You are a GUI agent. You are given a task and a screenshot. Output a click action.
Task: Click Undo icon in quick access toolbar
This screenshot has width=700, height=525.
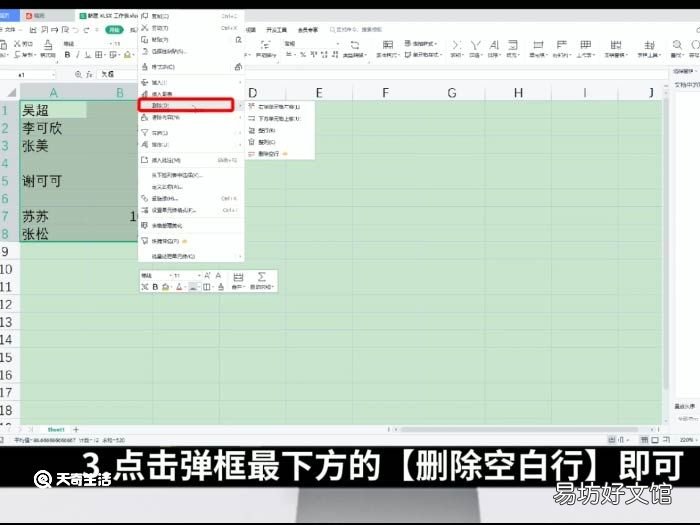point(75,30)
